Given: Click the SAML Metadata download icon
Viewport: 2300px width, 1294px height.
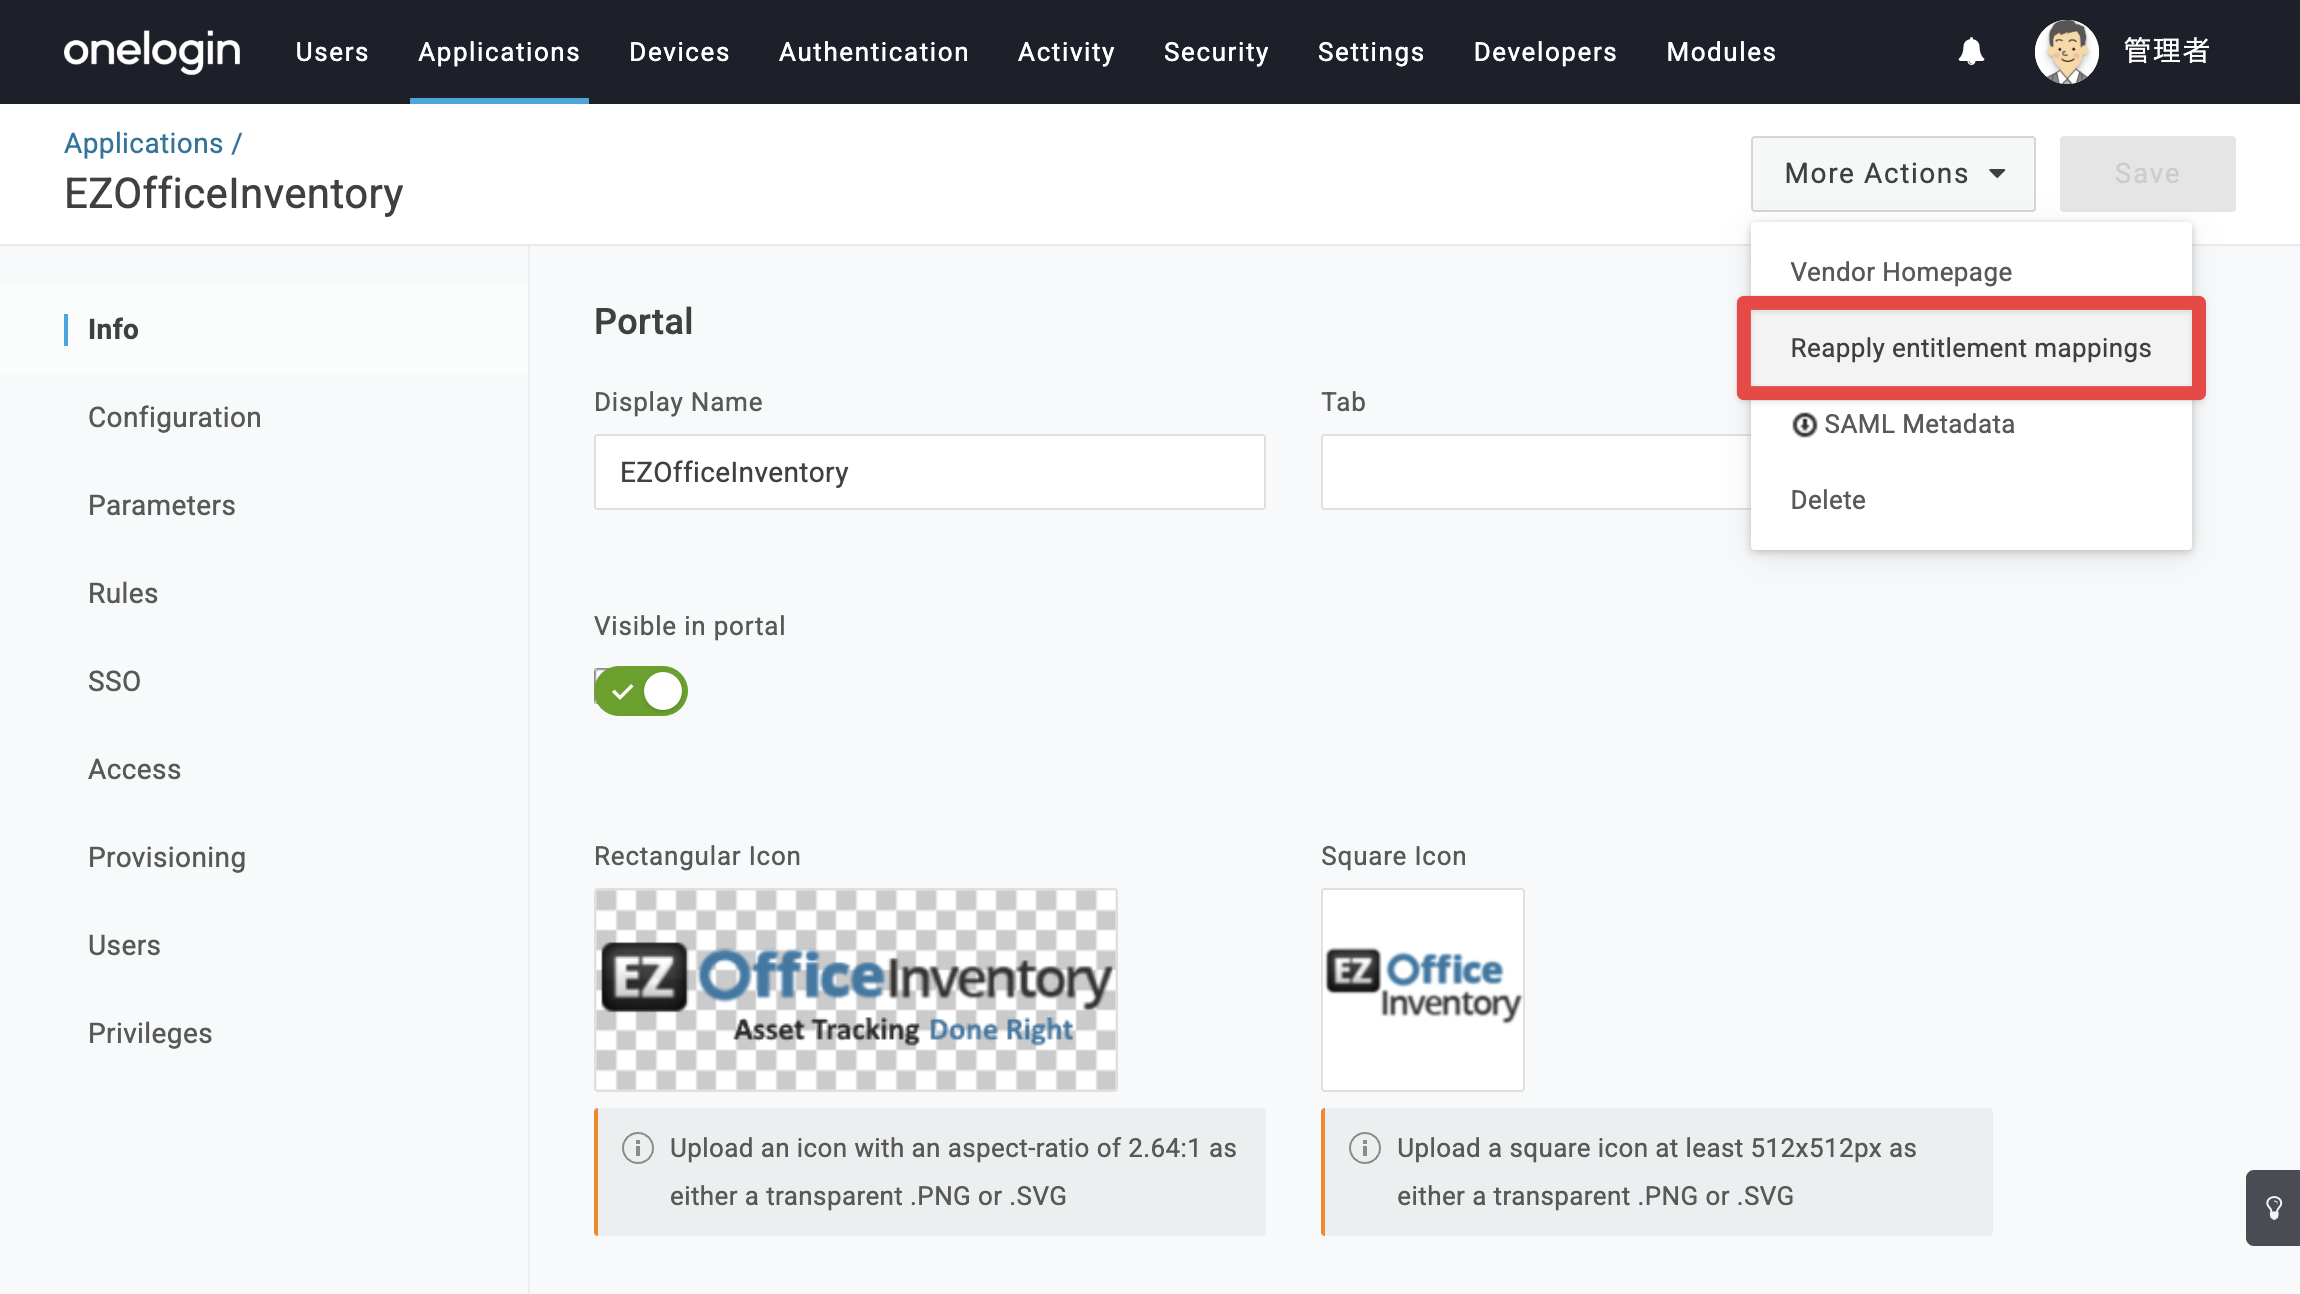Looking at the screenshot, I should [x=1804, y=425].
